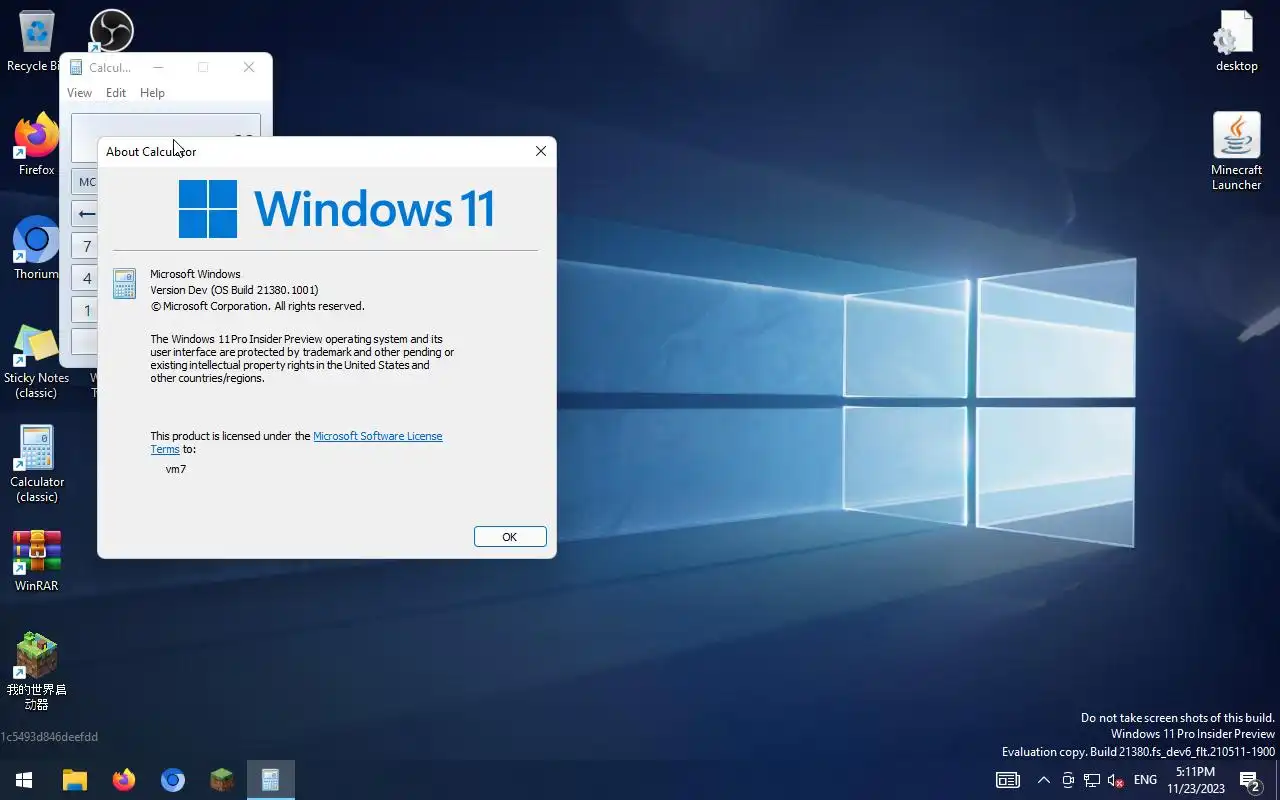Viewport: 1280px width, 800px height.
Task: Minimize the Calculator window
Action: (x=158, y=67)
